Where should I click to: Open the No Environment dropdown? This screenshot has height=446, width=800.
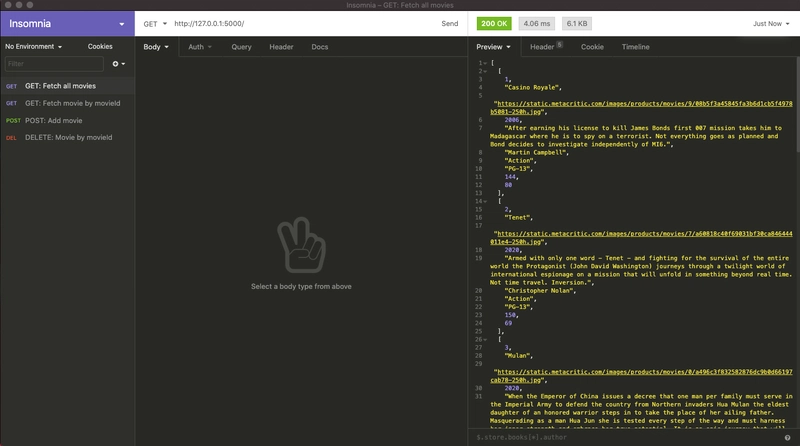[x=34, y=46]
